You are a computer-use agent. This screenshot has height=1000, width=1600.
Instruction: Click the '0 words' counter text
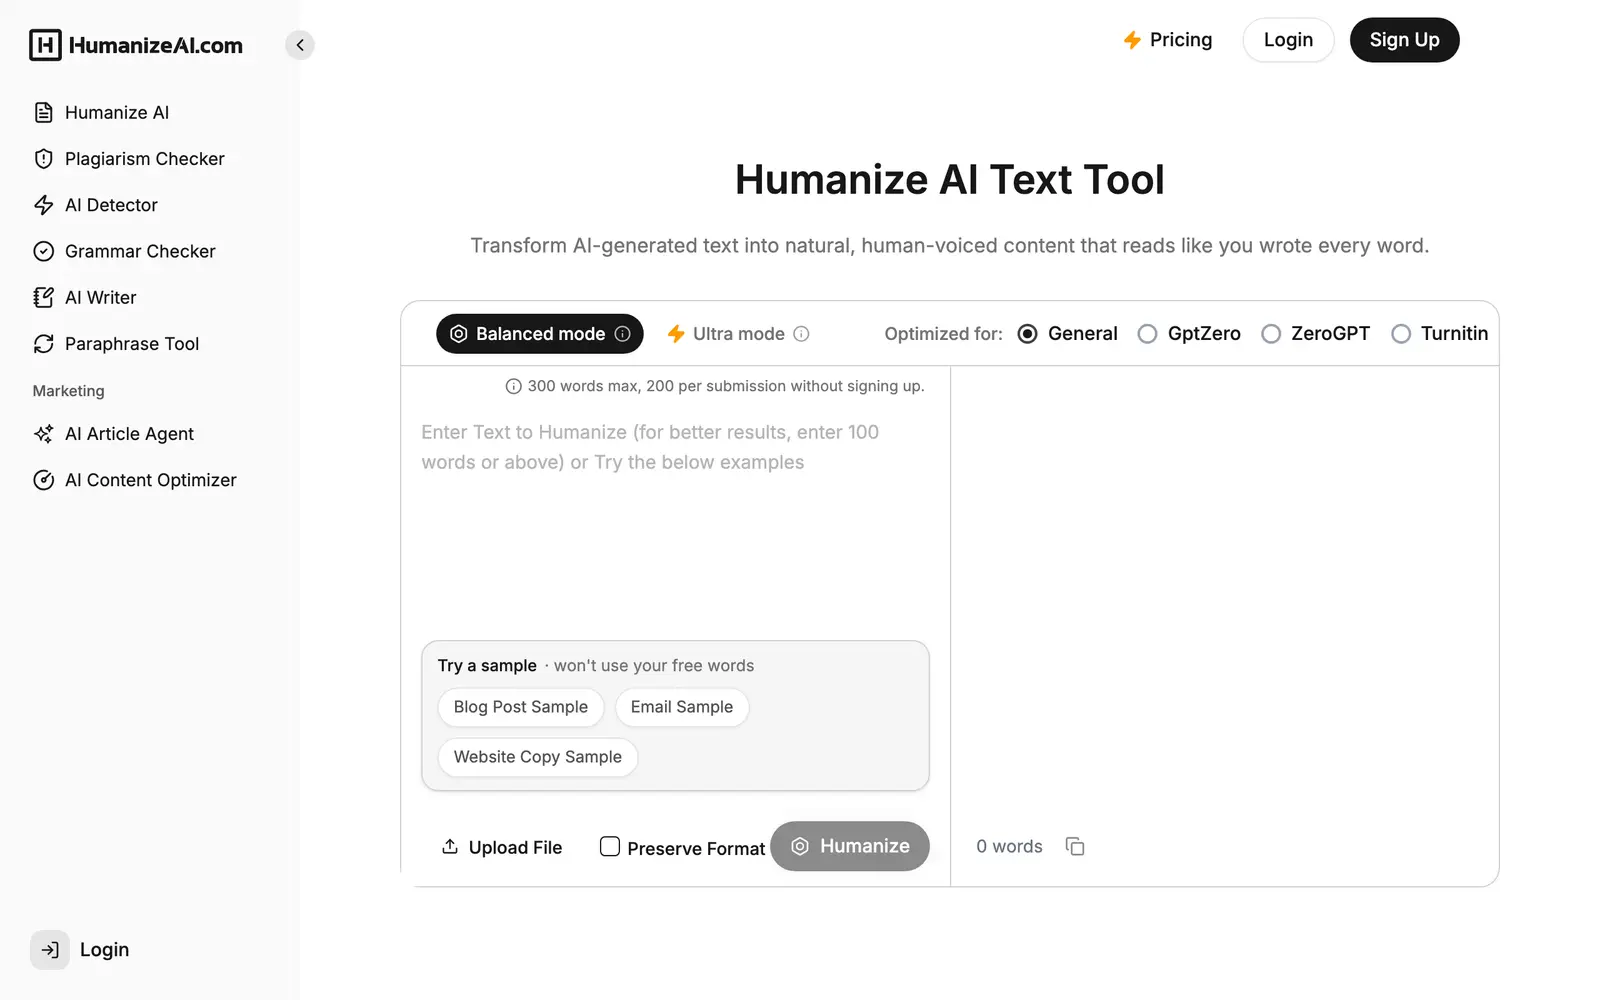(x=1009, y=847)
